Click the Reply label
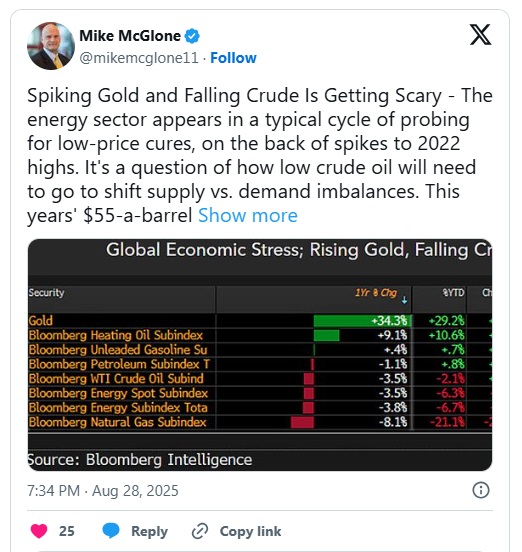This screenshot has height=552, width=522. click(x=149, y=531)
